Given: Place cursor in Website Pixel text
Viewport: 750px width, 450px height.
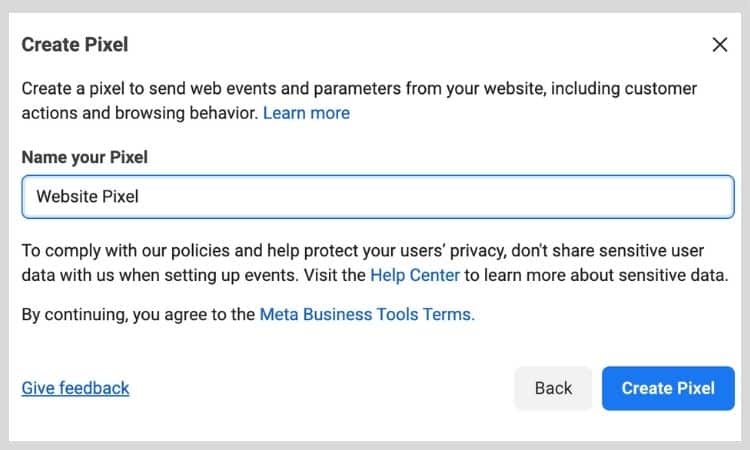Looking at the screenshot, I should coord(88,197).
